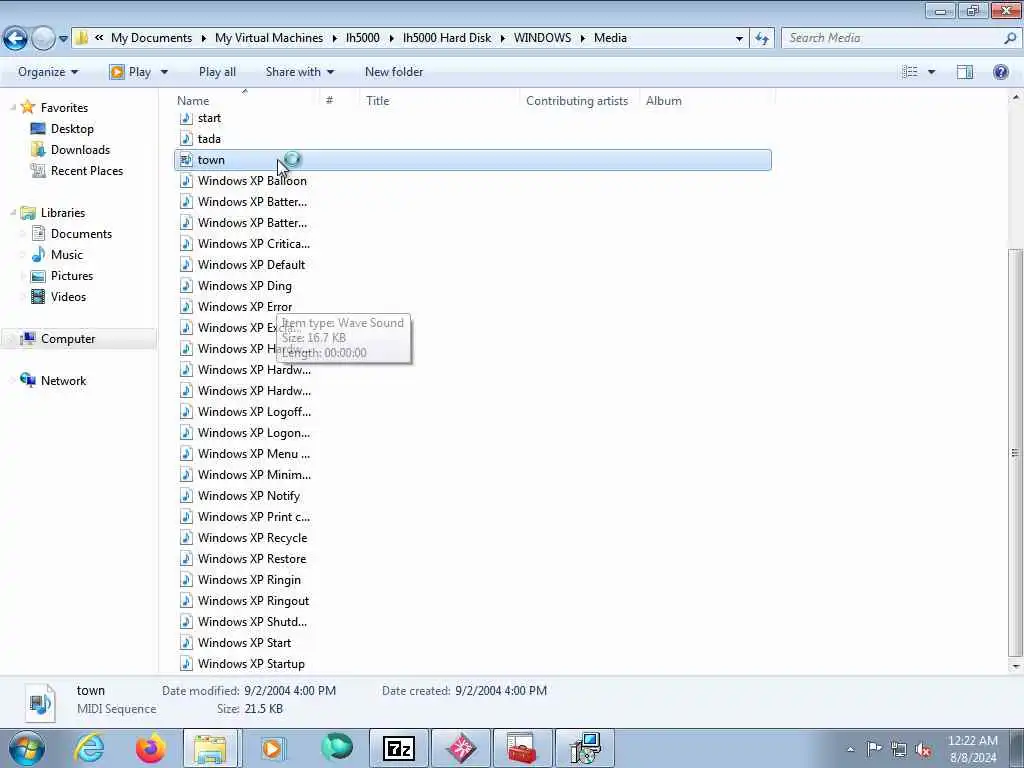
Task: Collapse the Libraries group expander
Action: [12, 212]
